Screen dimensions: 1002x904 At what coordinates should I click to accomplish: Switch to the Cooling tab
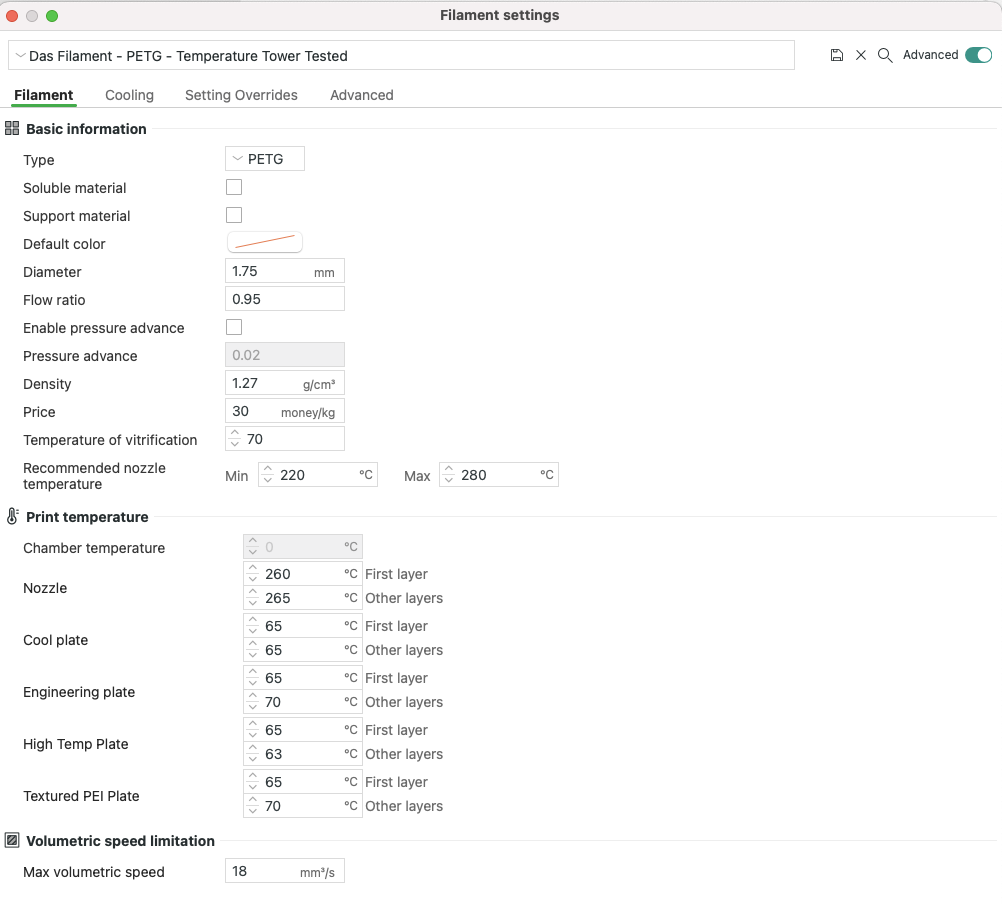pyautogui.click(x=129, y=95)
